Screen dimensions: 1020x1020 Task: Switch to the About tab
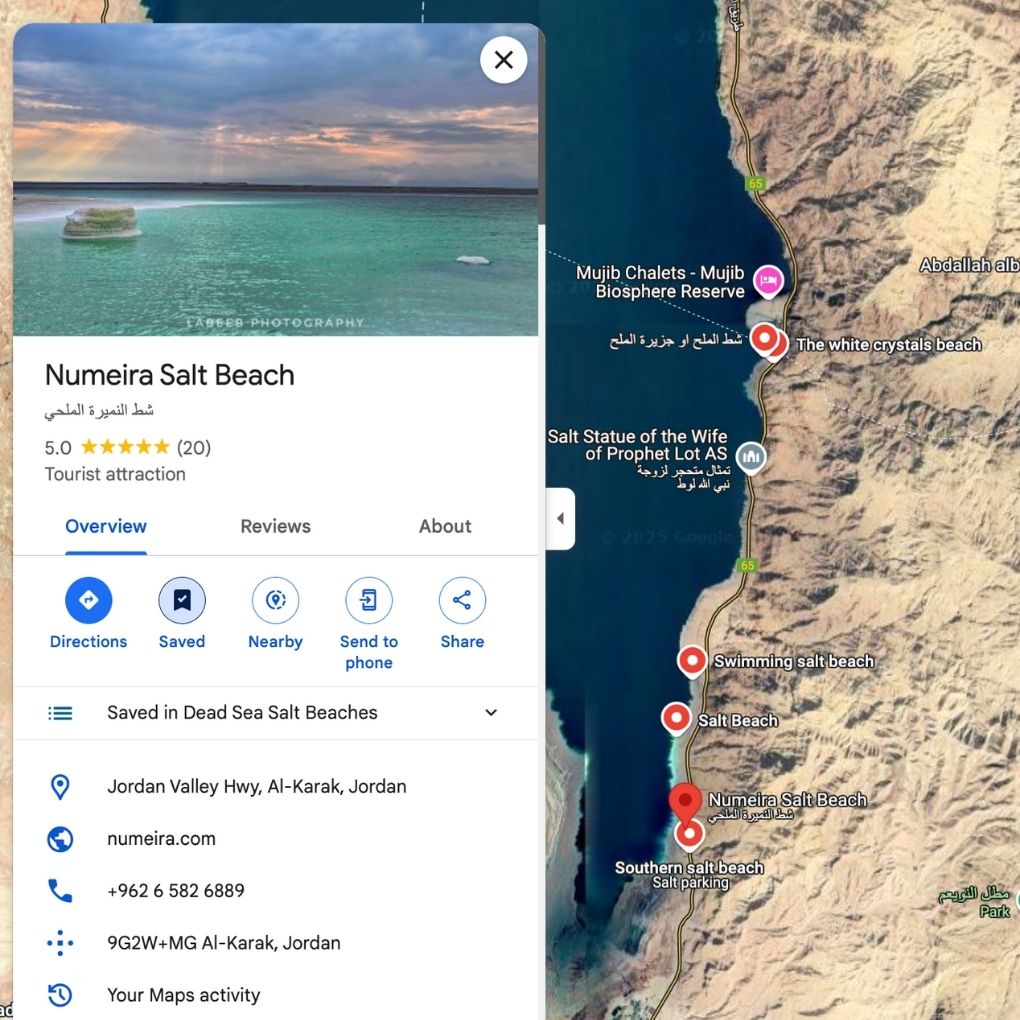pyautogui.click(x=445, y=526)
